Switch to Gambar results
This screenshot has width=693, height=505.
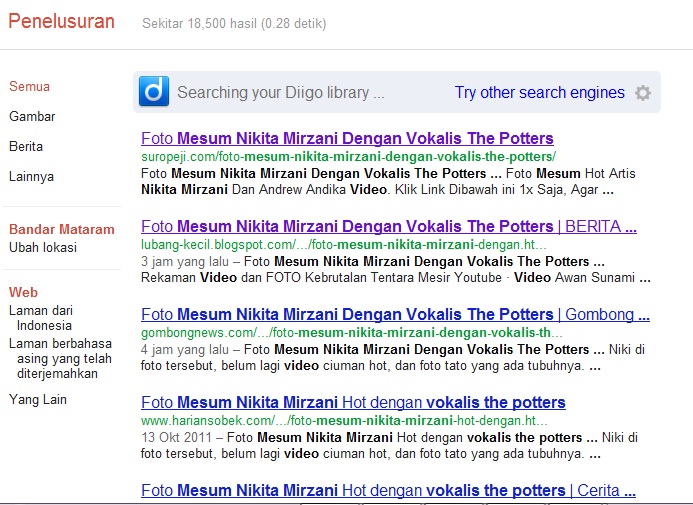(32, 116)
